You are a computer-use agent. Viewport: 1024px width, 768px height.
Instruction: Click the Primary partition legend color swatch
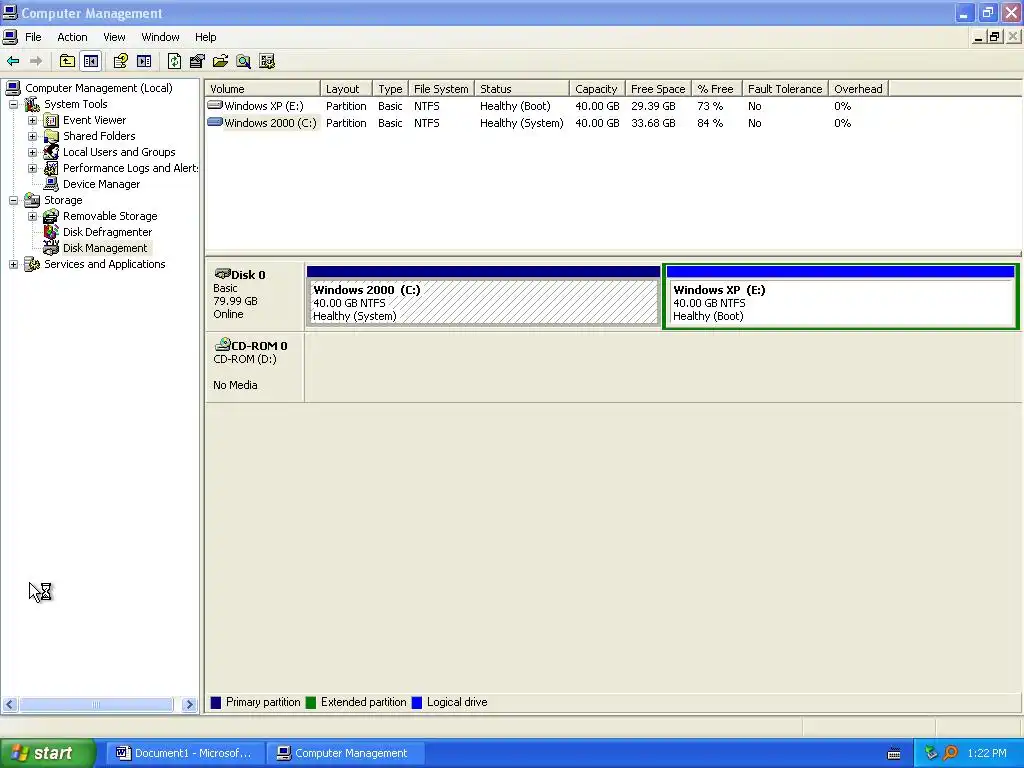point(216,703)
